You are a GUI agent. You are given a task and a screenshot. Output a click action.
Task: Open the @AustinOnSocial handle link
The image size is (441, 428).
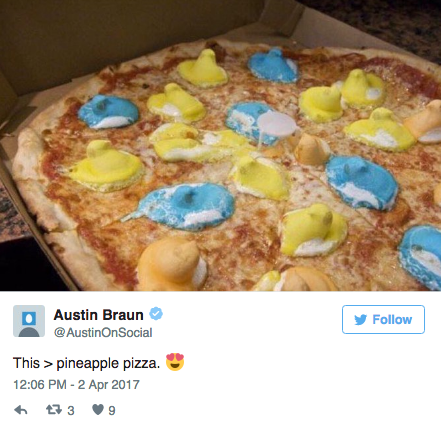tap(103, 332)
